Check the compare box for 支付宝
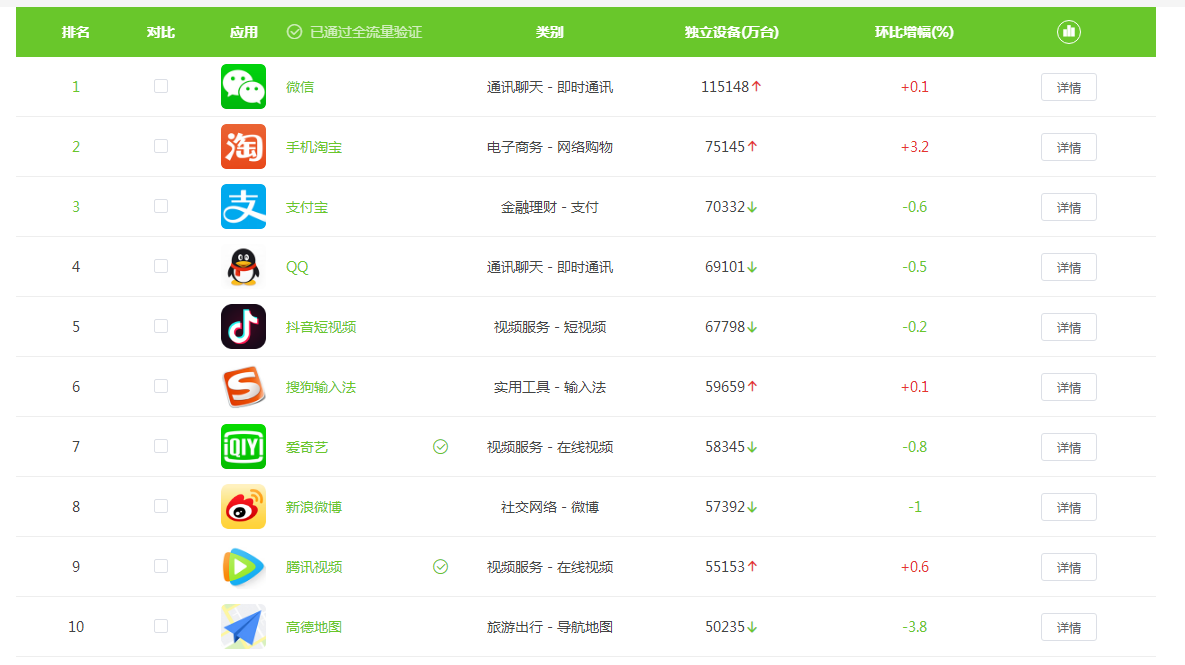The height and width of the screenshot is (665, 1185). click(161, 206)
